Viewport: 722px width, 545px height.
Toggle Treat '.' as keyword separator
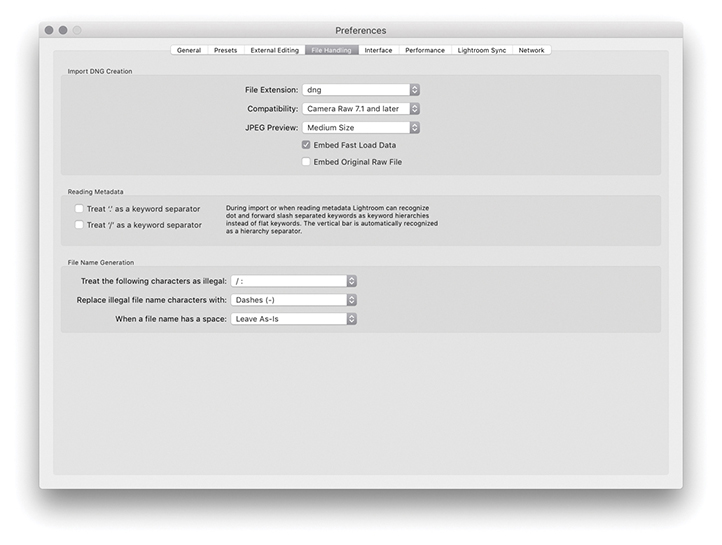tap(79, 209)
